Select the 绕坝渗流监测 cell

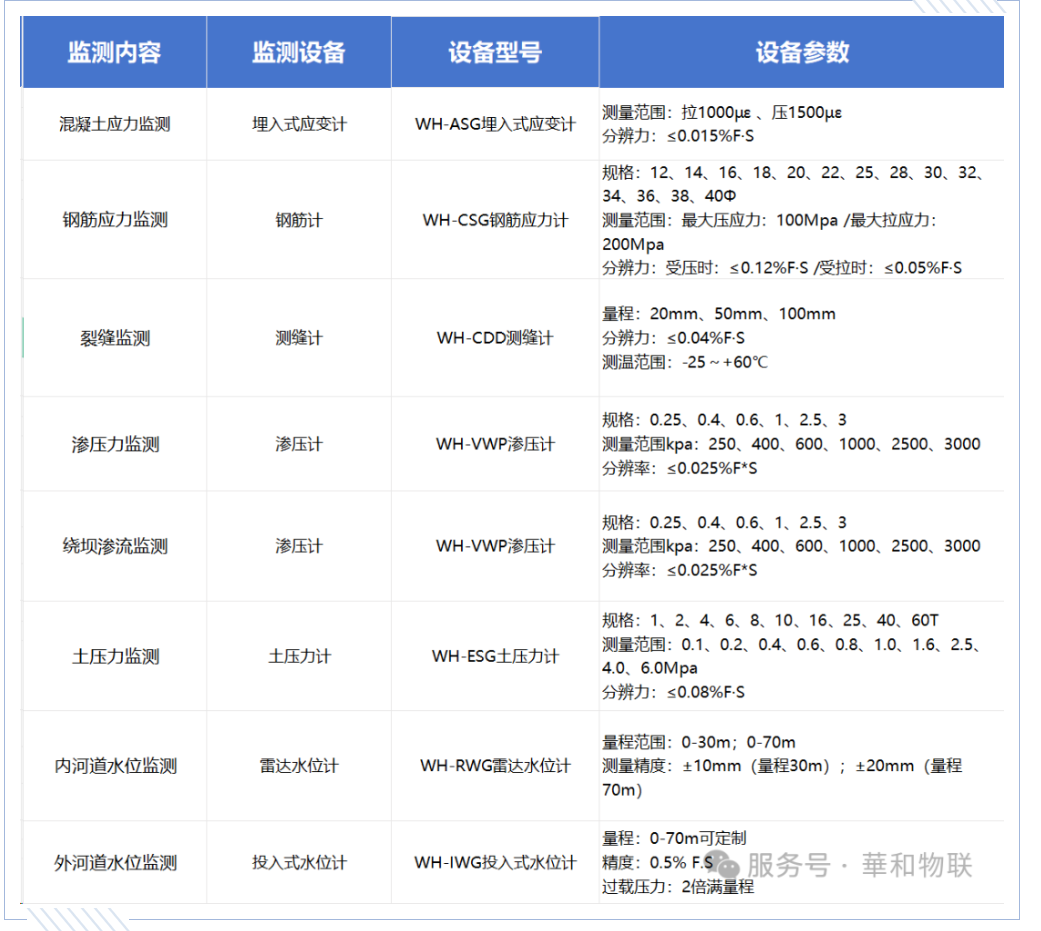pos(114,547)
